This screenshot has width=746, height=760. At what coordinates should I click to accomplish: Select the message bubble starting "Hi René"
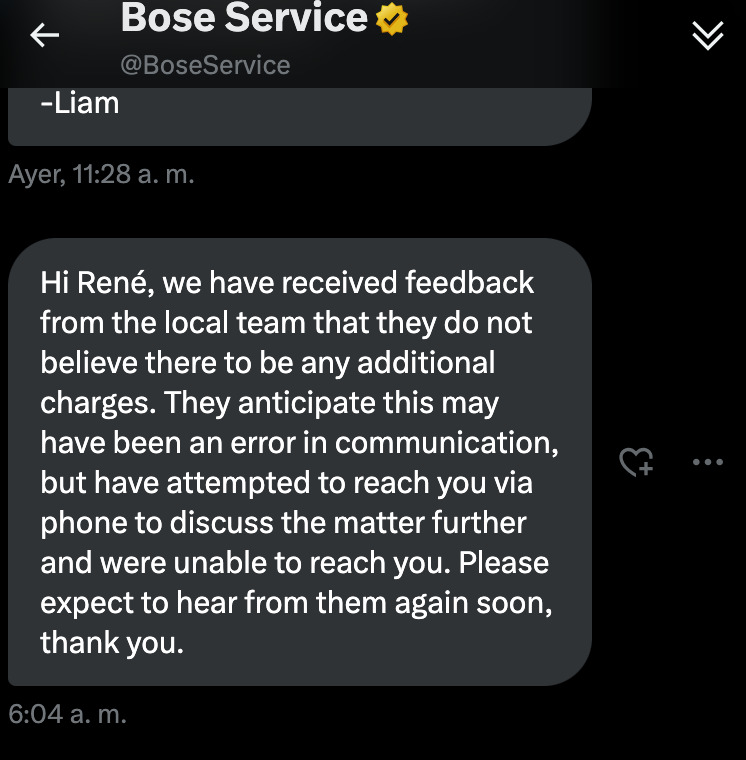pyautogui.click(x=300, y=461)
